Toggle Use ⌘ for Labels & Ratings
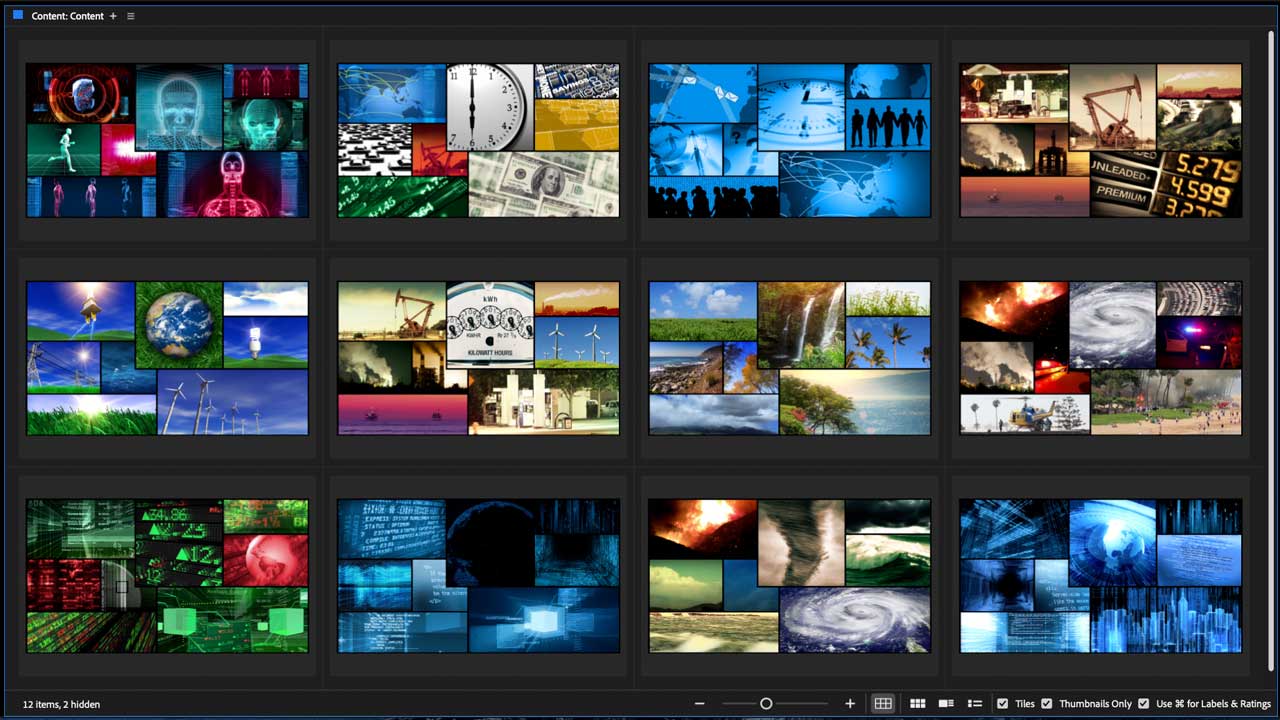Viewport: 1280px width, 720px height. pyautogui.click(x=1144, y=704)
